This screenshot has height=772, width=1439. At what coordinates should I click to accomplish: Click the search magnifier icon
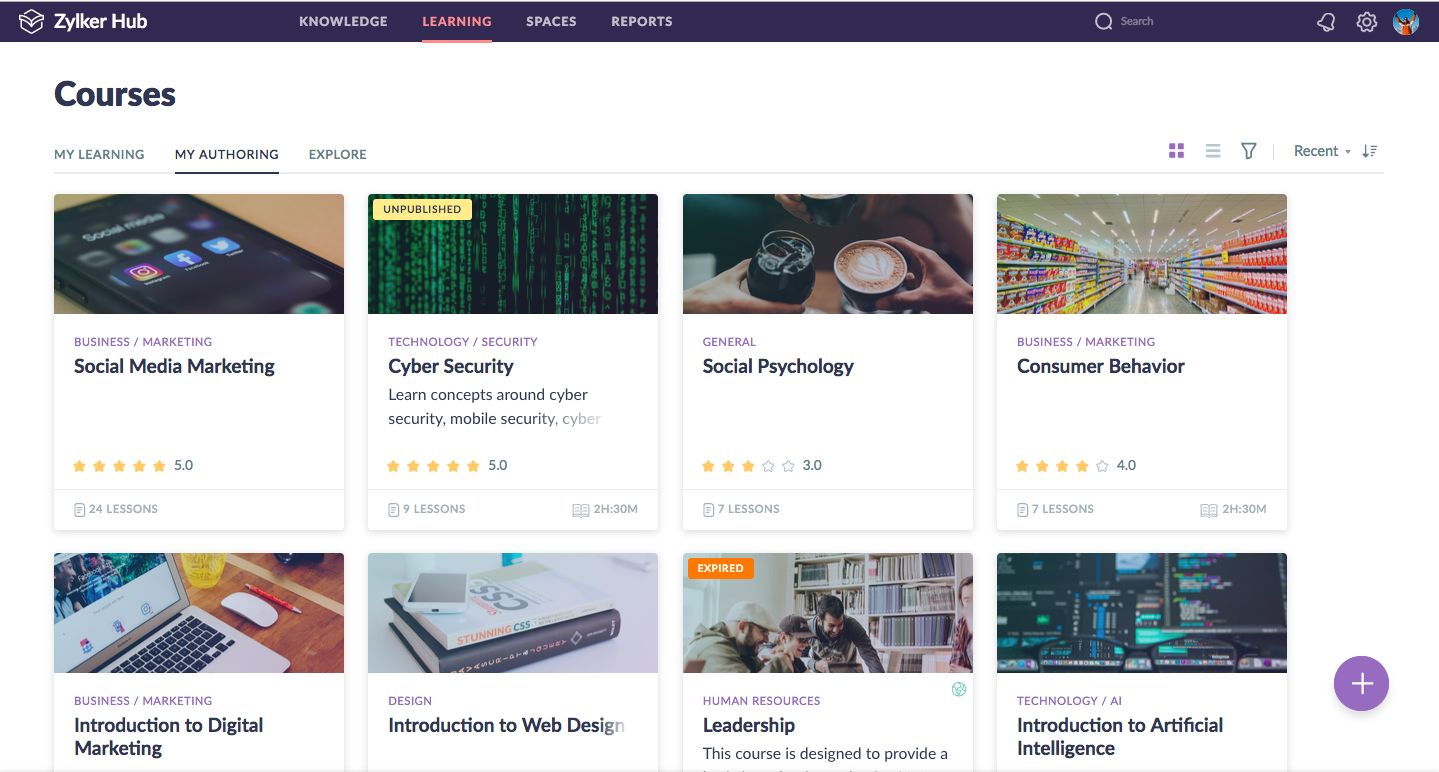click(x=1104, y=22)
